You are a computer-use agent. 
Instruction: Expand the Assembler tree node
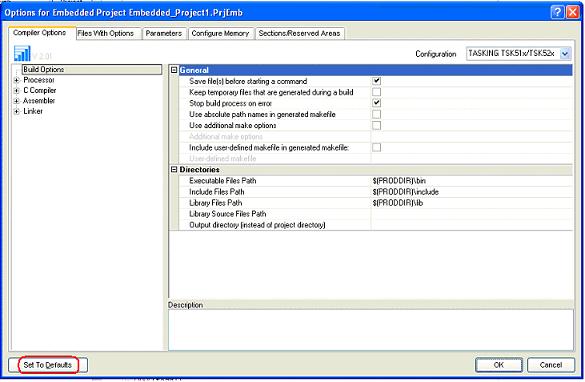pyautogui.click(x=16, y=101)
